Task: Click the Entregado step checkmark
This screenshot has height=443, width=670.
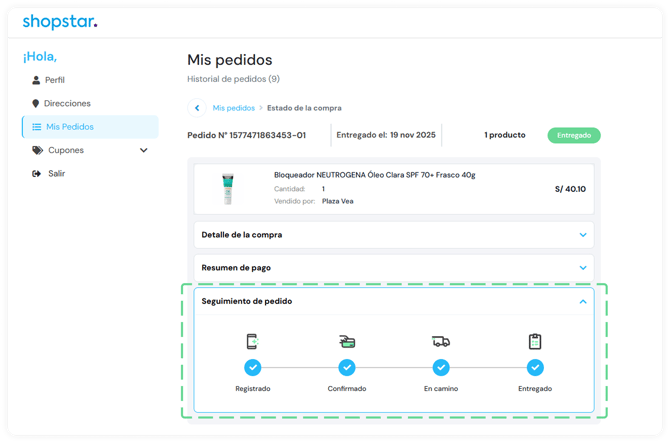Action: 535,367
